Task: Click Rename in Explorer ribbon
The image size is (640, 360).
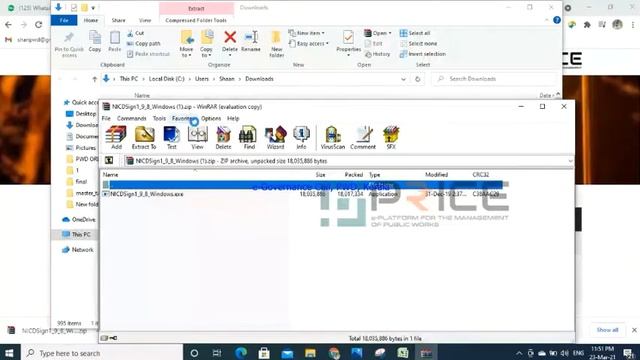Action: pos(251,41)
